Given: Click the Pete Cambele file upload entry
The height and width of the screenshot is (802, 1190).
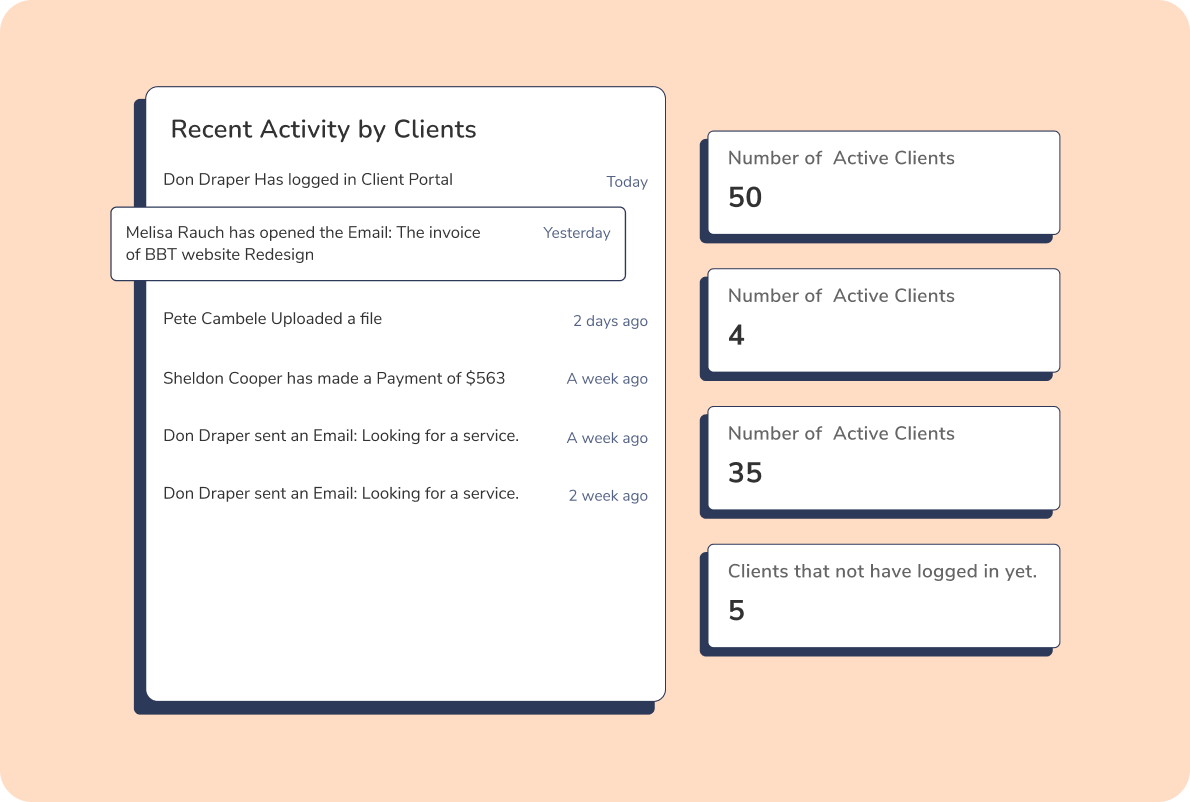Looking at the screenshot, I should pos(273,318).
